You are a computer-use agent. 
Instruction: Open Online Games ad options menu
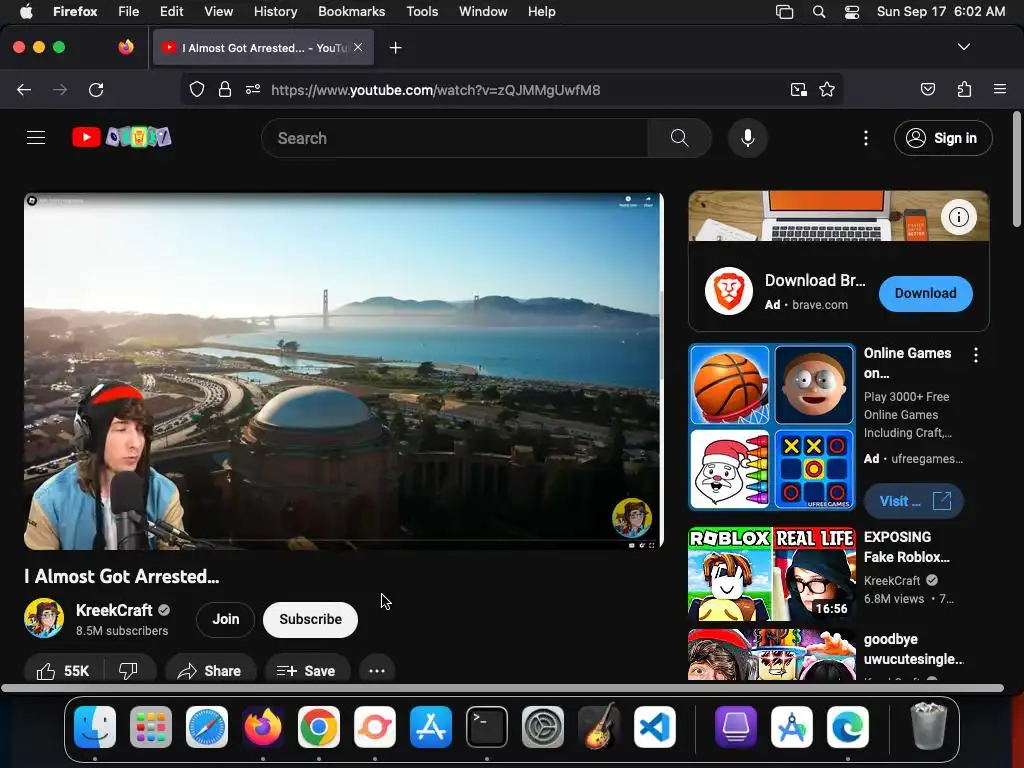(x=976, y=355)
